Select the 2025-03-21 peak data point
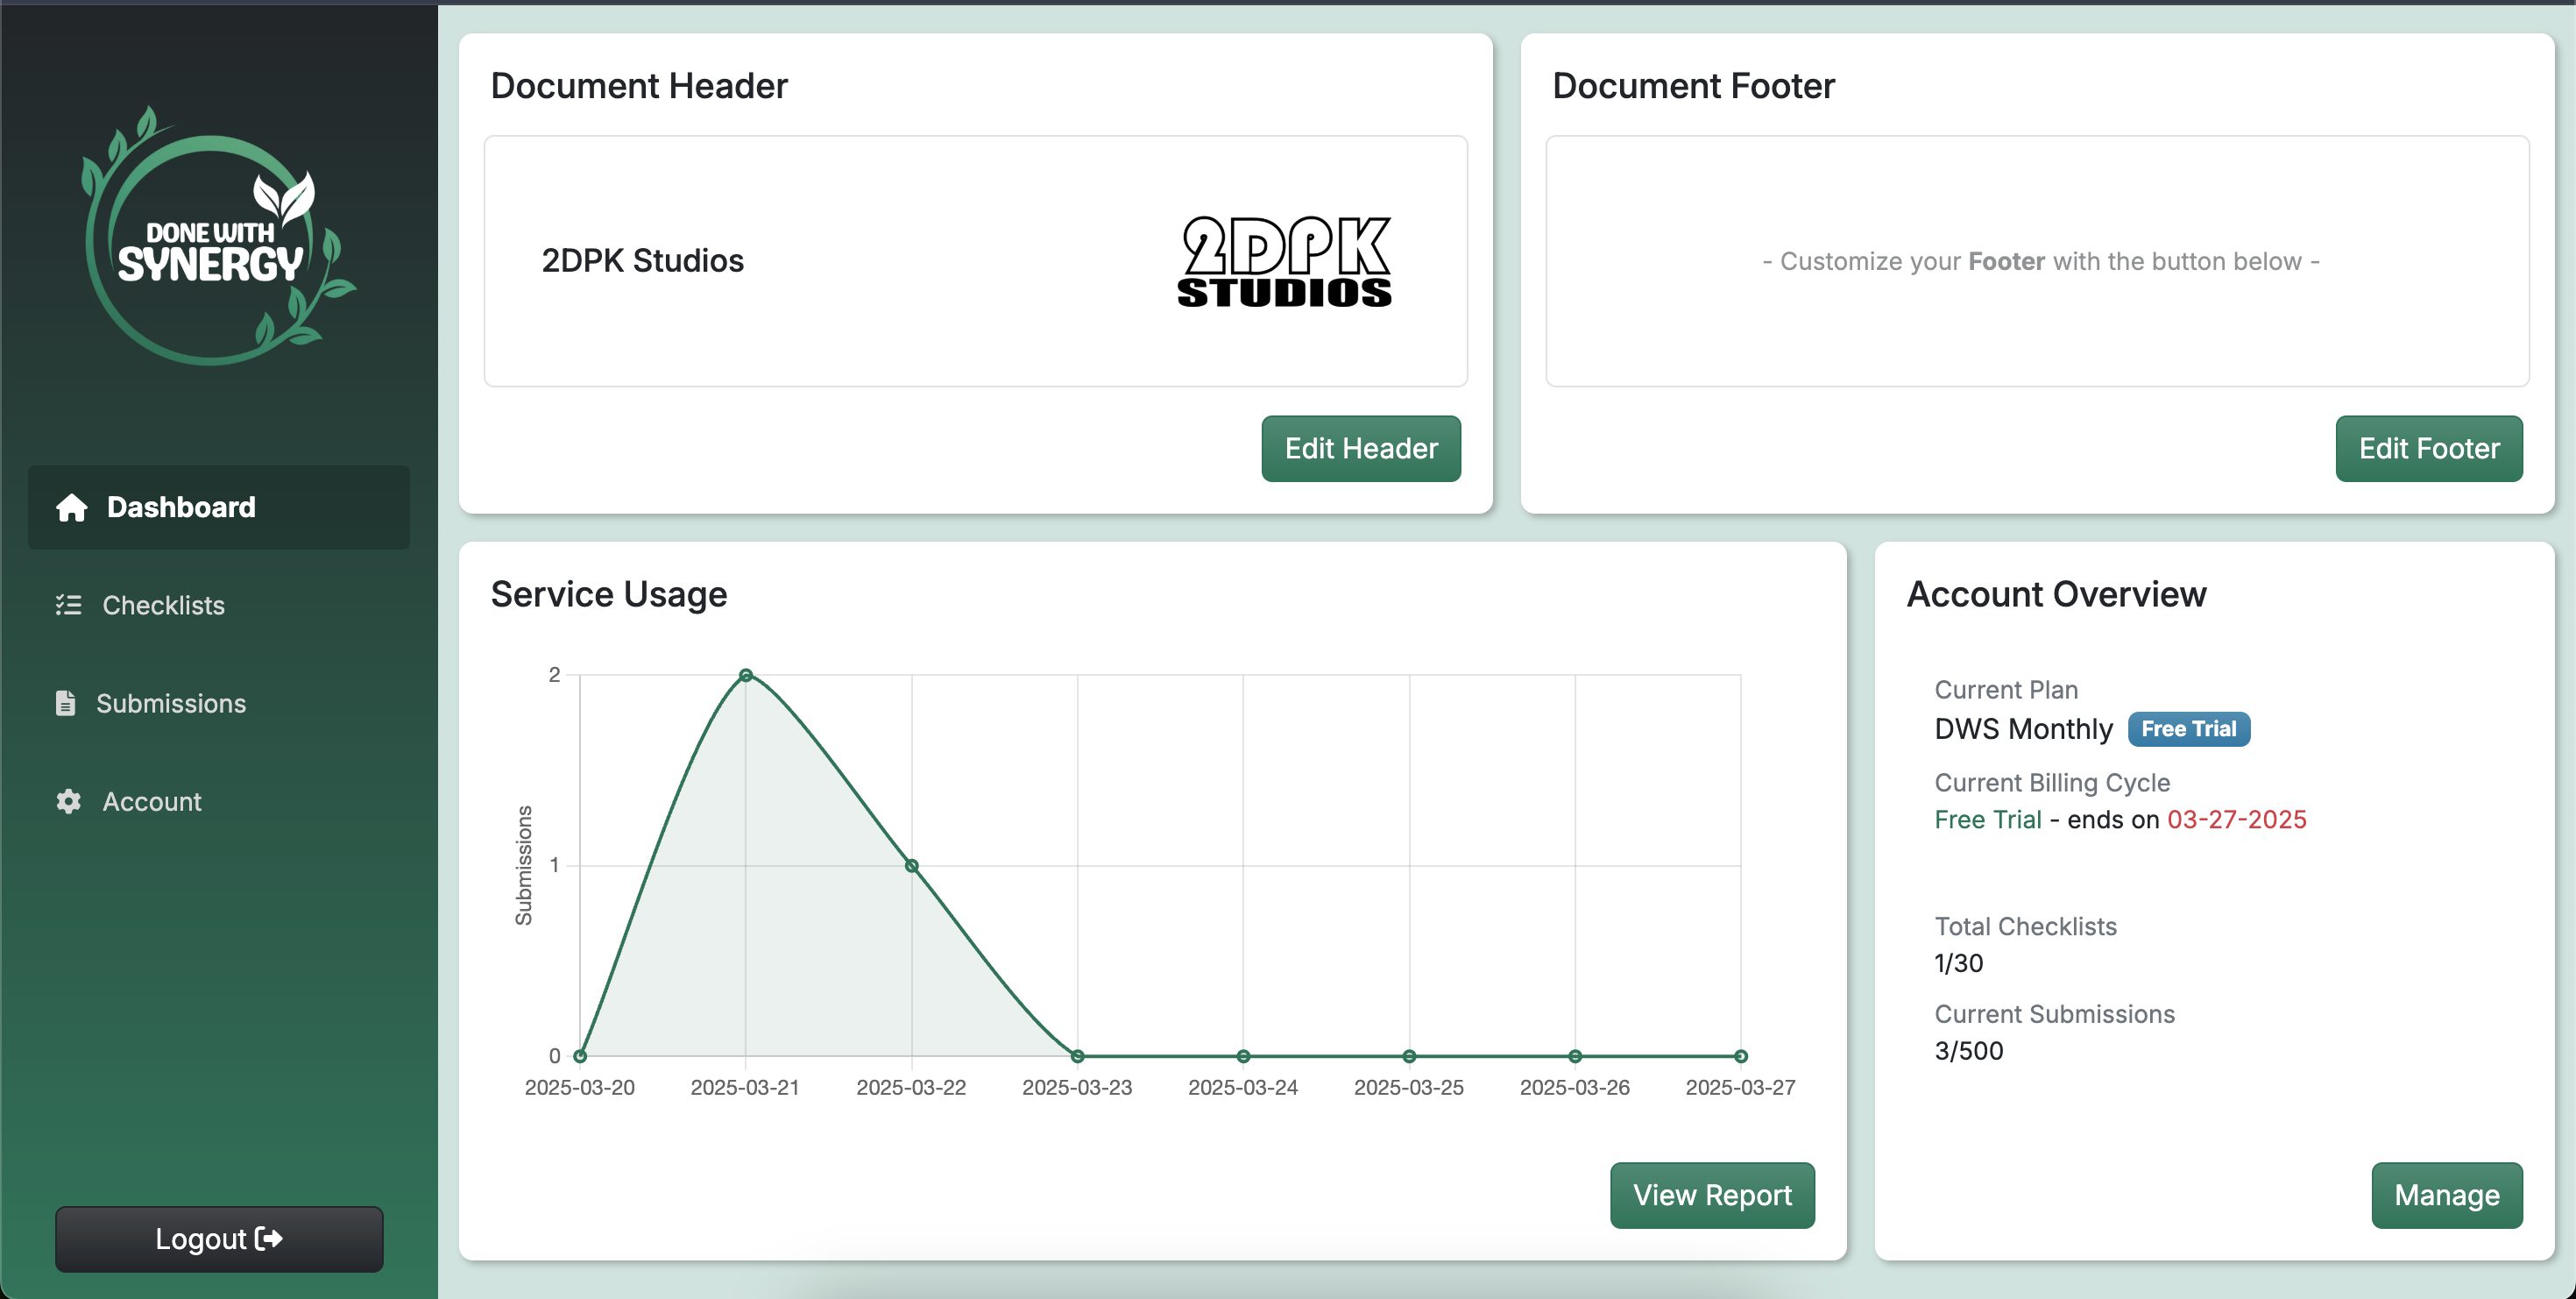2576x1299 pixels. click(746, 675)
